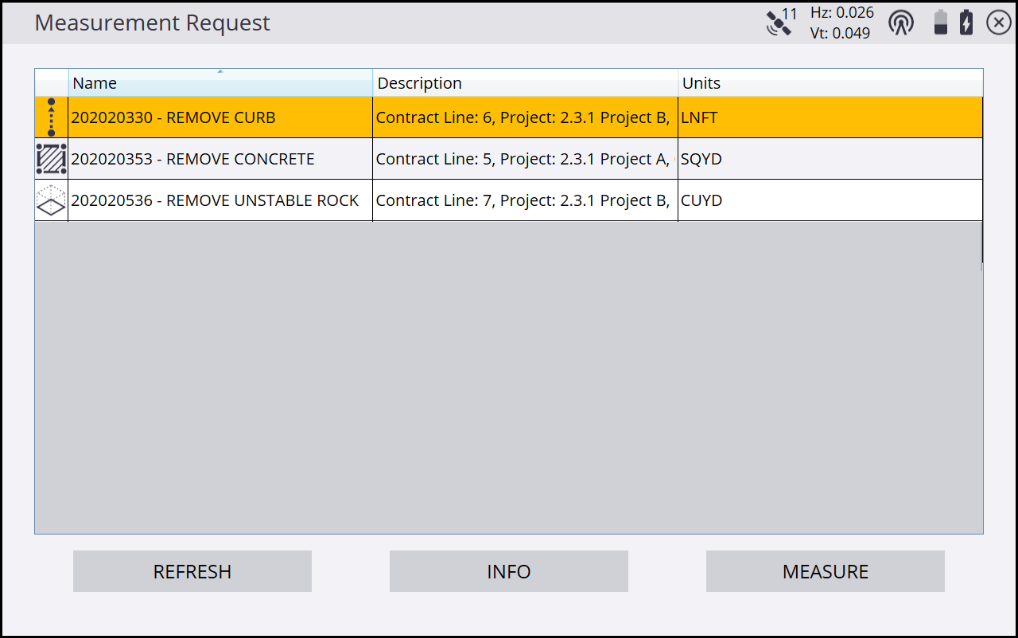Viewport: 1018px width, 638px height.
Task: Click the low battery indicator icon
Action: point(940,23)
